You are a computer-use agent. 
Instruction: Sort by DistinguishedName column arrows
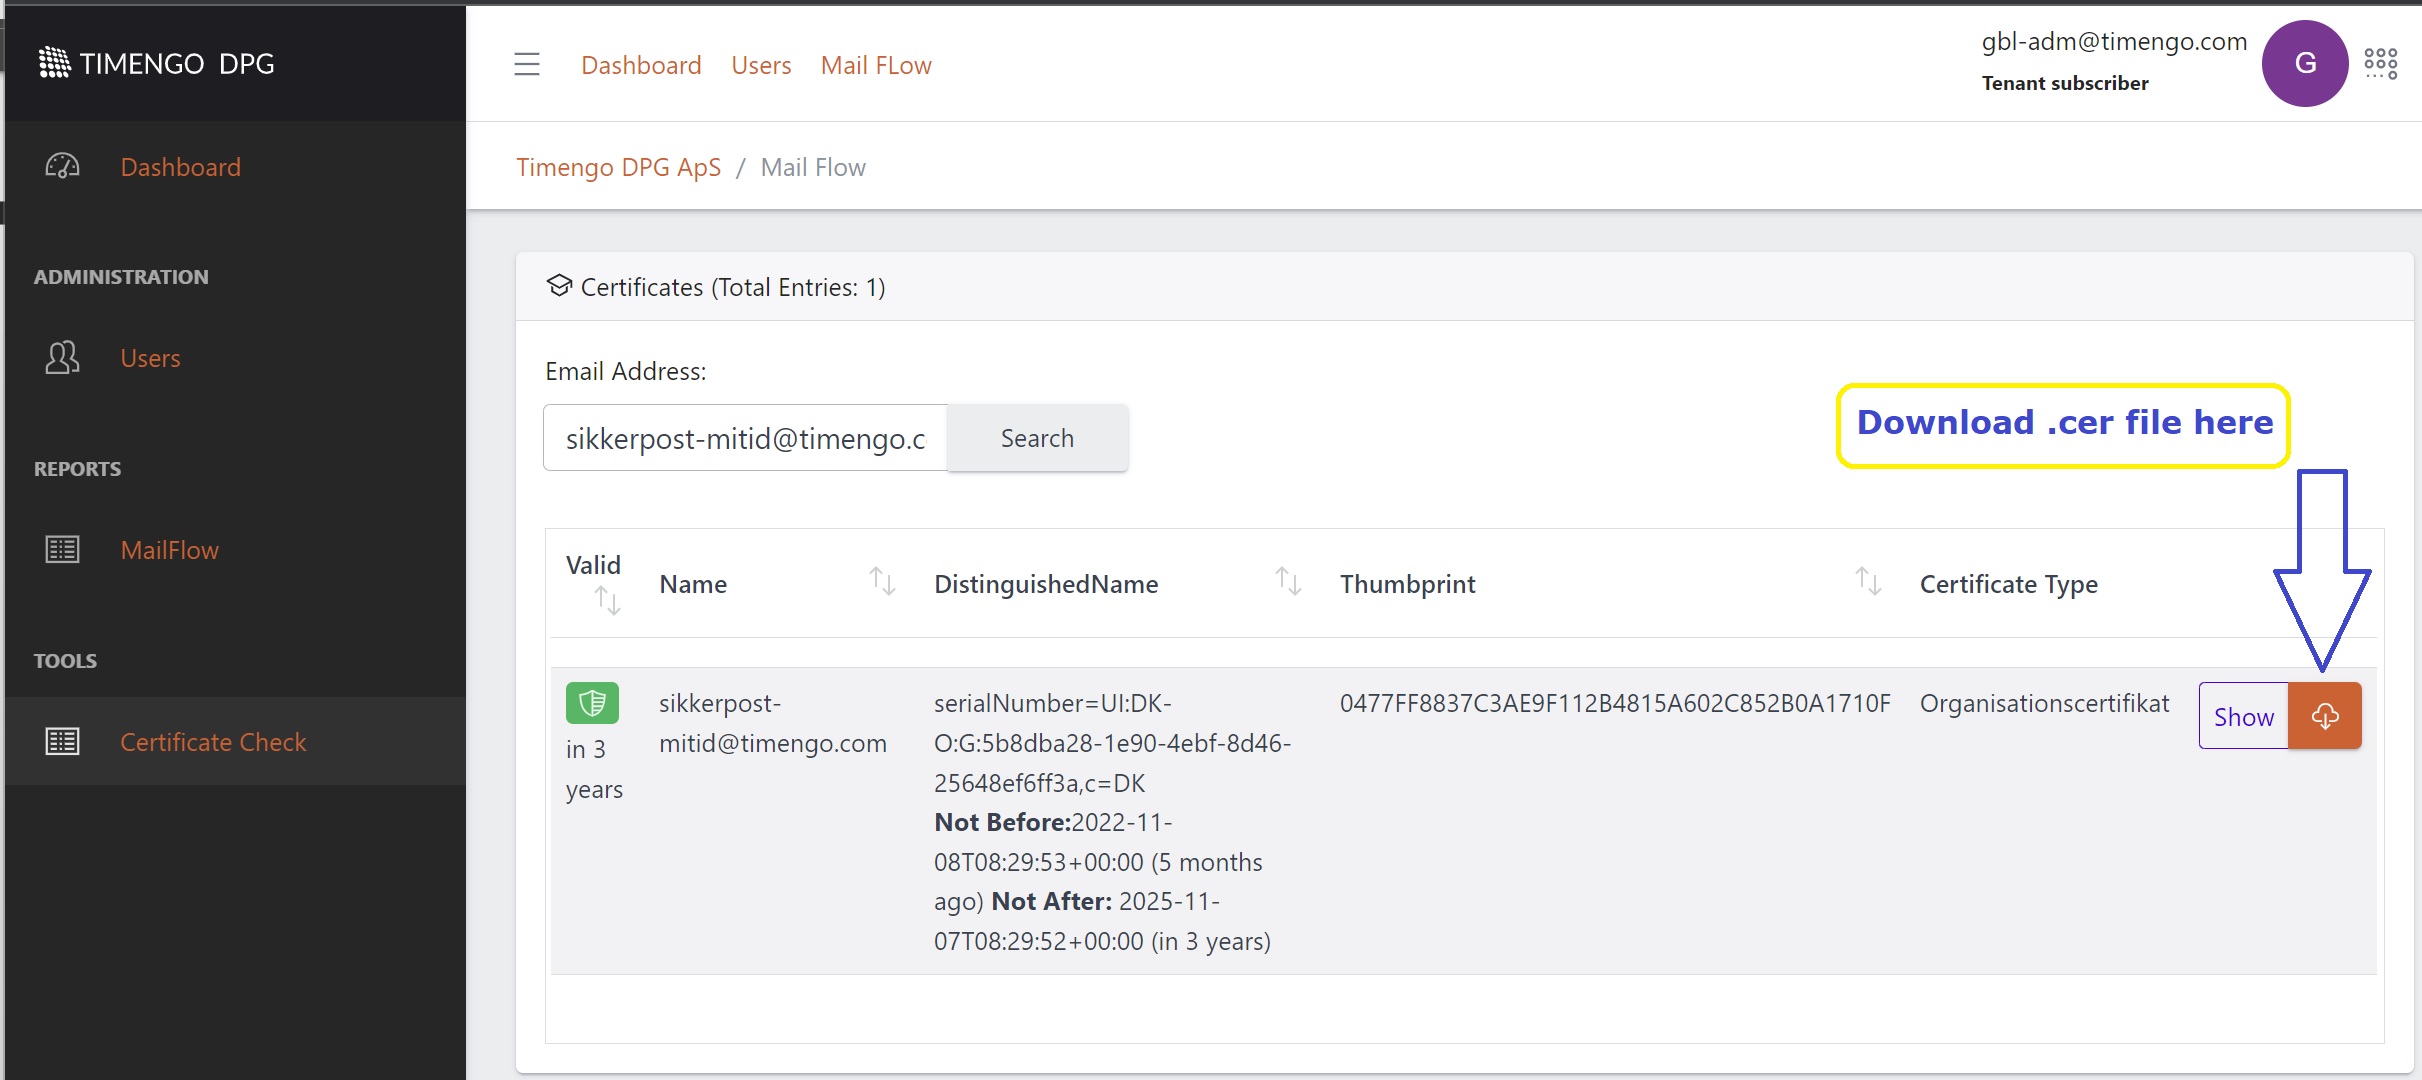(1288, 581)
